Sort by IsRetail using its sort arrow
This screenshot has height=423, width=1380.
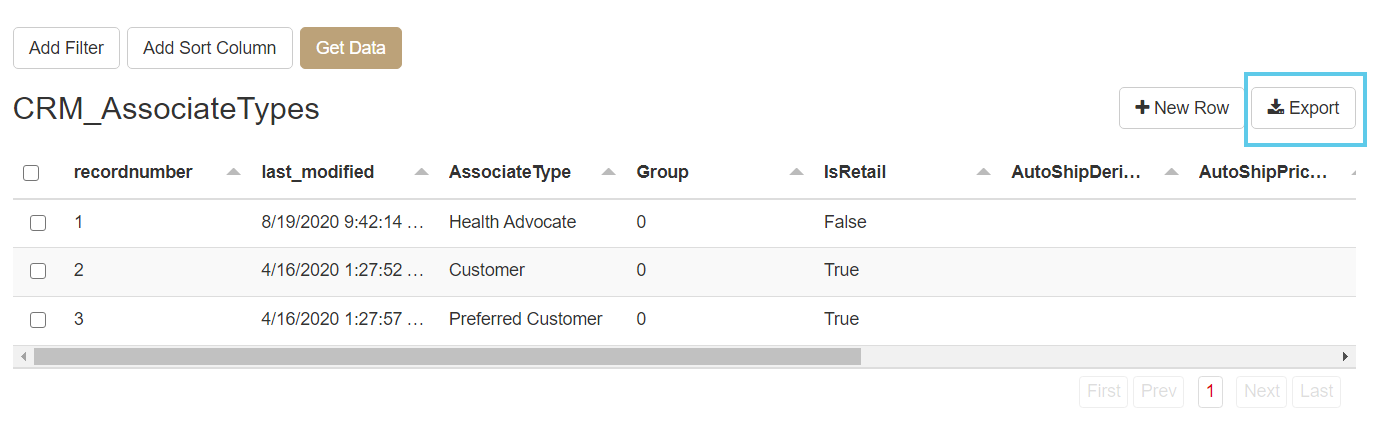click(x=984, y=172)
